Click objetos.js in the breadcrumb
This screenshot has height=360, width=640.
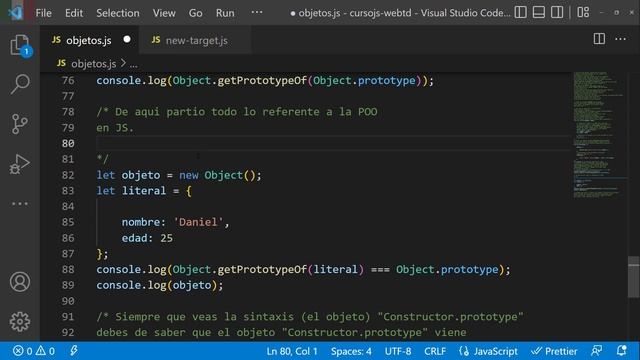[x=93, y=64]
